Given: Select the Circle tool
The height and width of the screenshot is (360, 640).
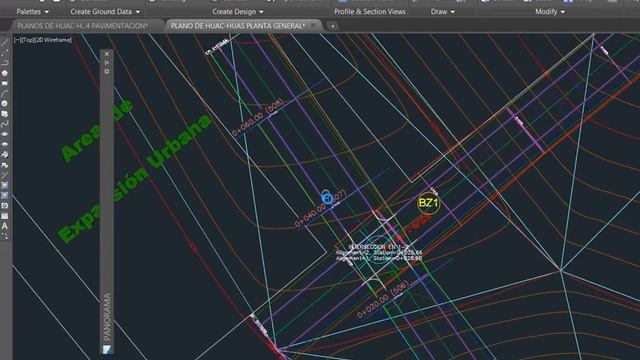Looking at the screenshot, I should coord(4,104).
